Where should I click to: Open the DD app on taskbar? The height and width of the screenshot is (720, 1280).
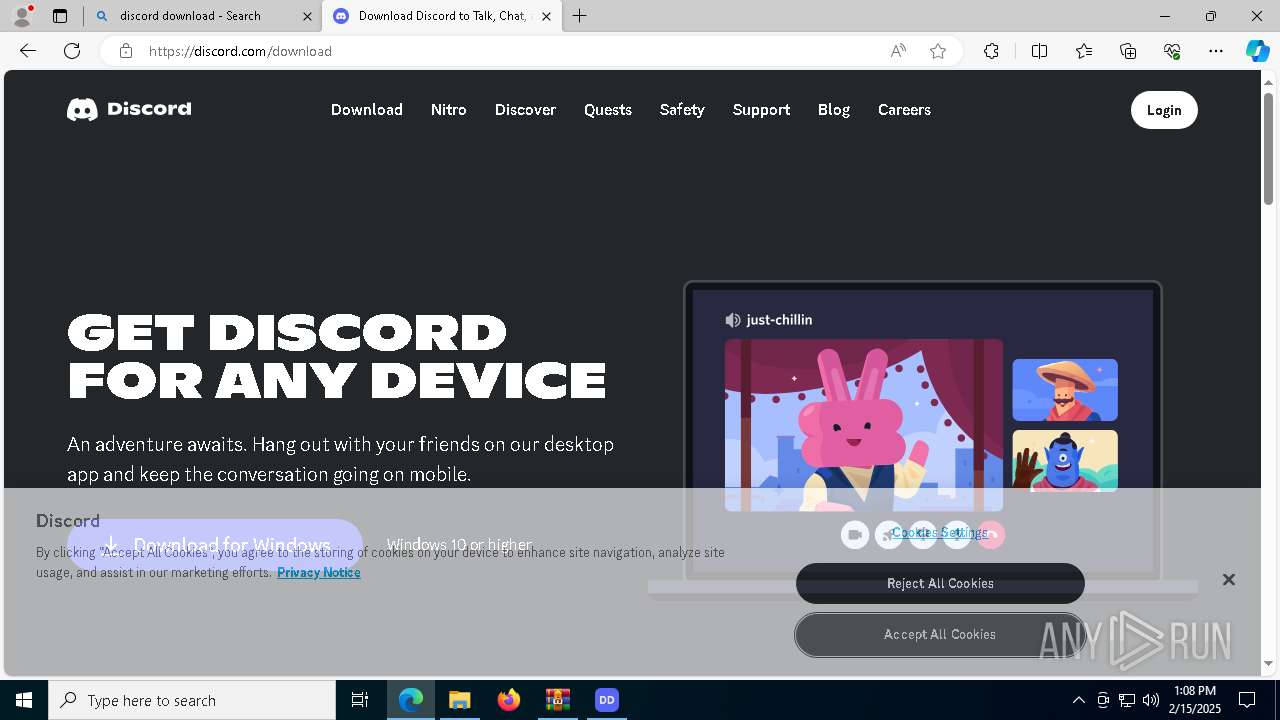click(606, 700)
